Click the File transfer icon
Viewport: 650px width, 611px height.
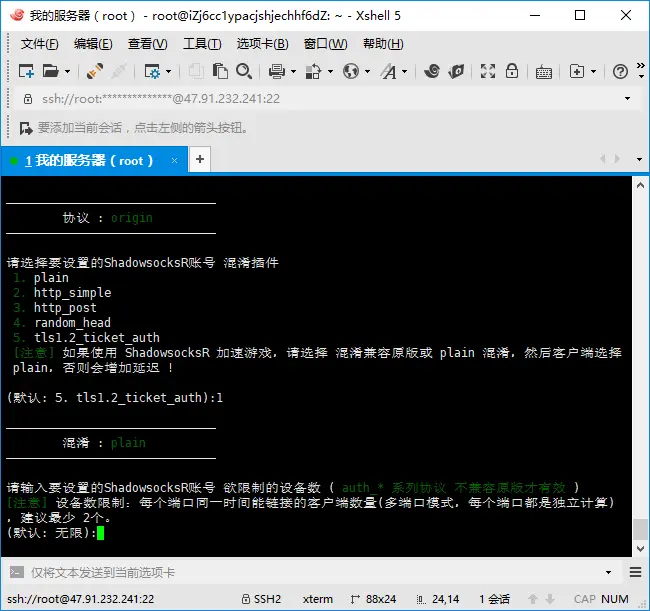tap(313, 71)
